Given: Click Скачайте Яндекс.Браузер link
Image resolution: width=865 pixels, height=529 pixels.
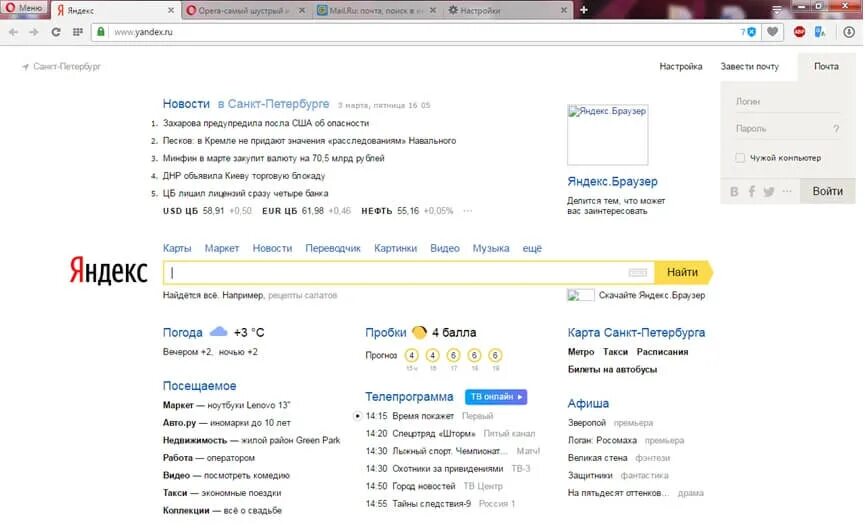Looking at the screenshot, I should (652, 295).
